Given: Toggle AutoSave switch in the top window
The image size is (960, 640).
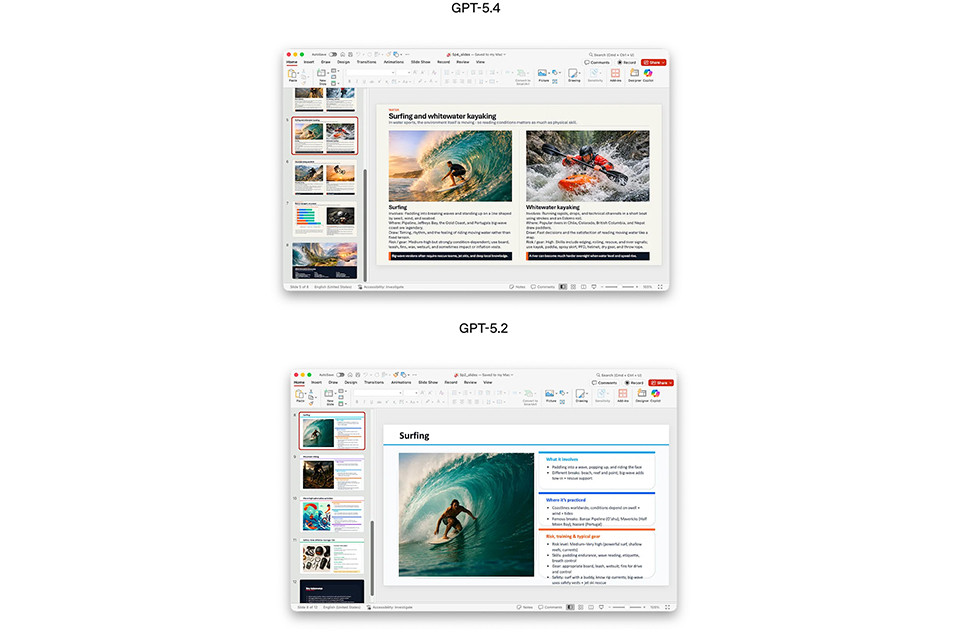Looking at the screenshot, I should point(333,54).
